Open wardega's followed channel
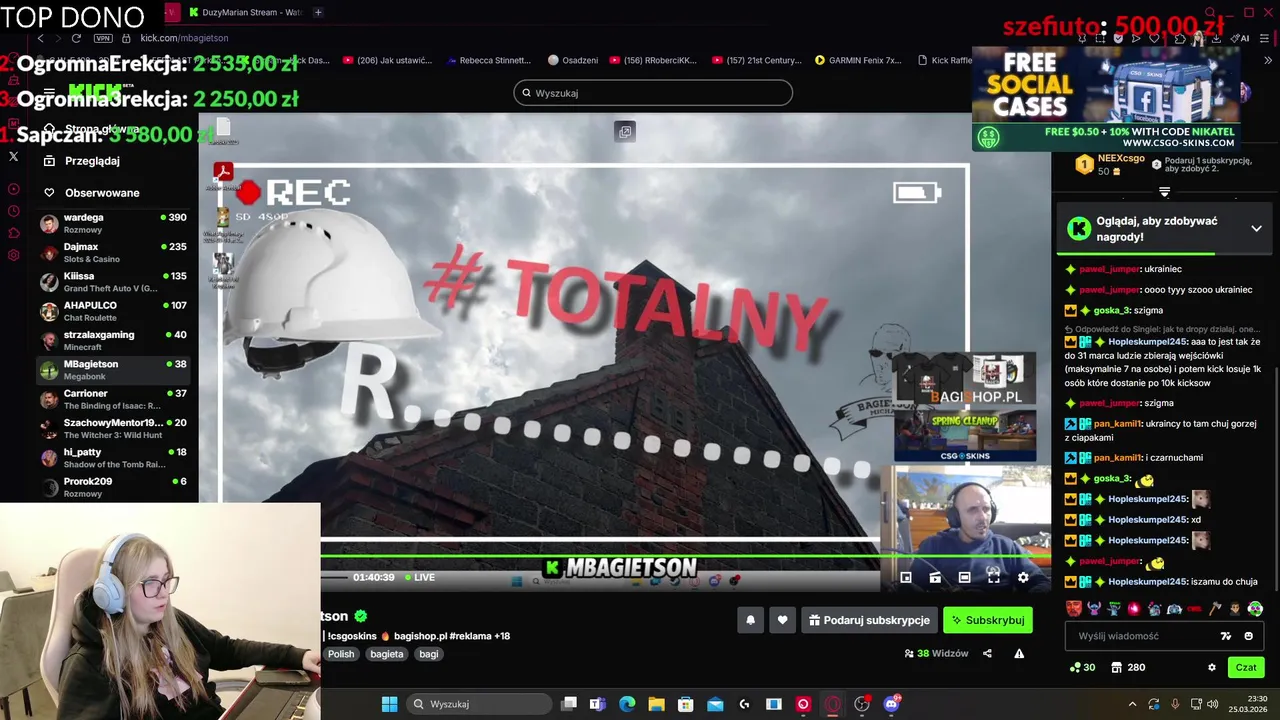 tap(114, 223)
